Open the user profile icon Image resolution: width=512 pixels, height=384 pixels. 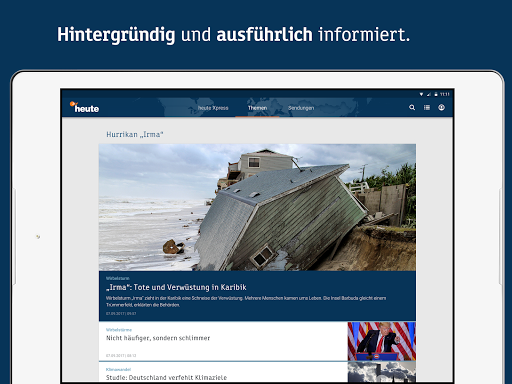[441, 107]
